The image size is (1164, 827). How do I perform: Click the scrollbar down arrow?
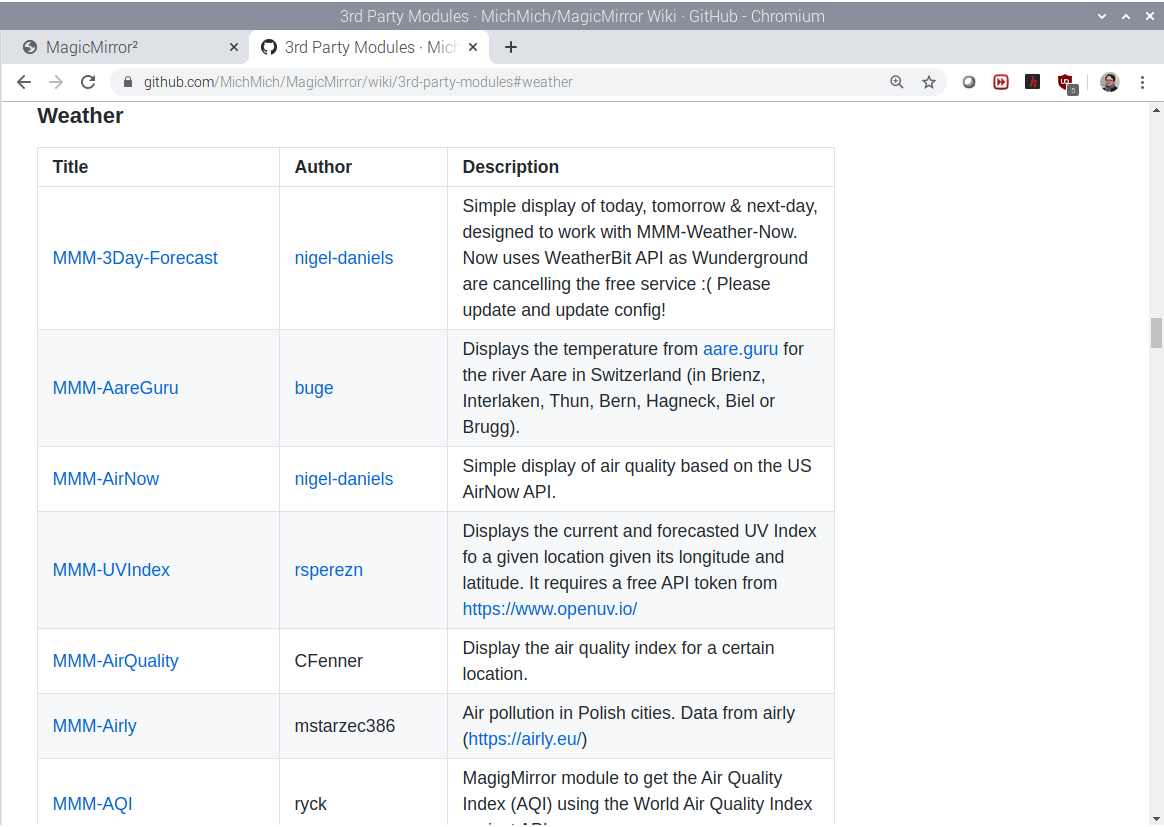pyautogui.click(x=1156, y=820)
